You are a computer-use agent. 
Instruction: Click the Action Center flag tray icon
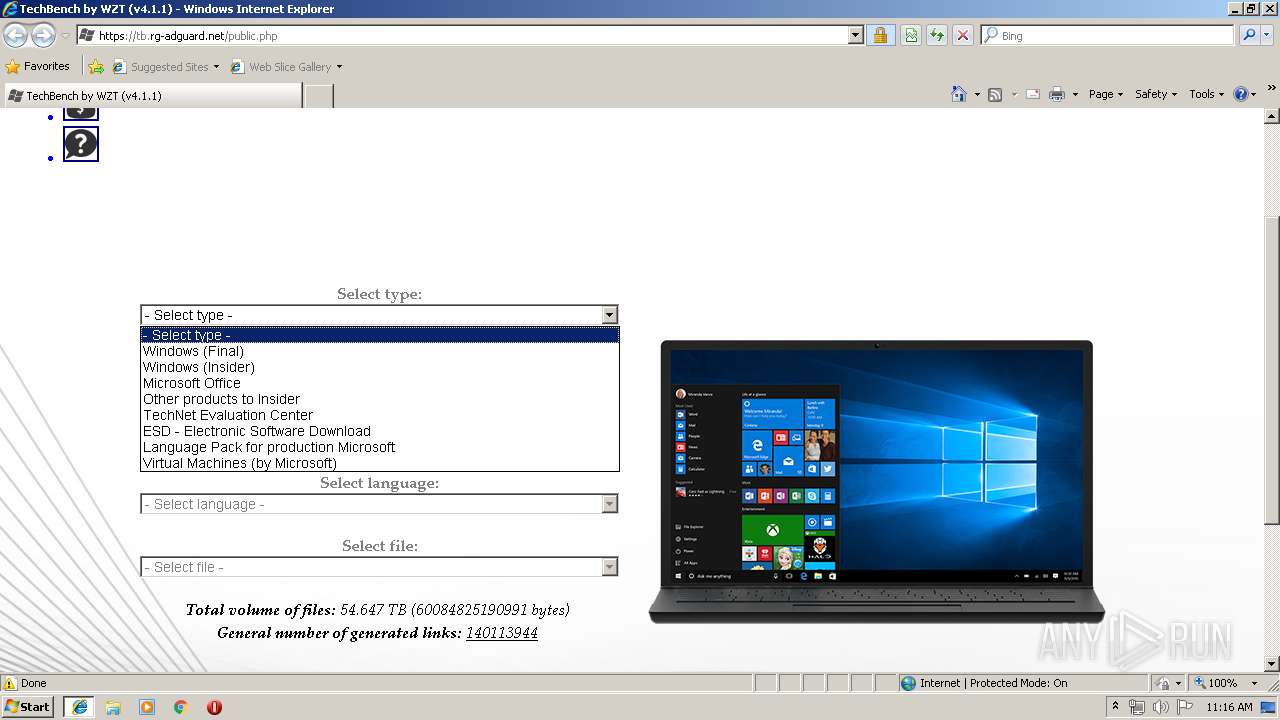pos(1185,707)
